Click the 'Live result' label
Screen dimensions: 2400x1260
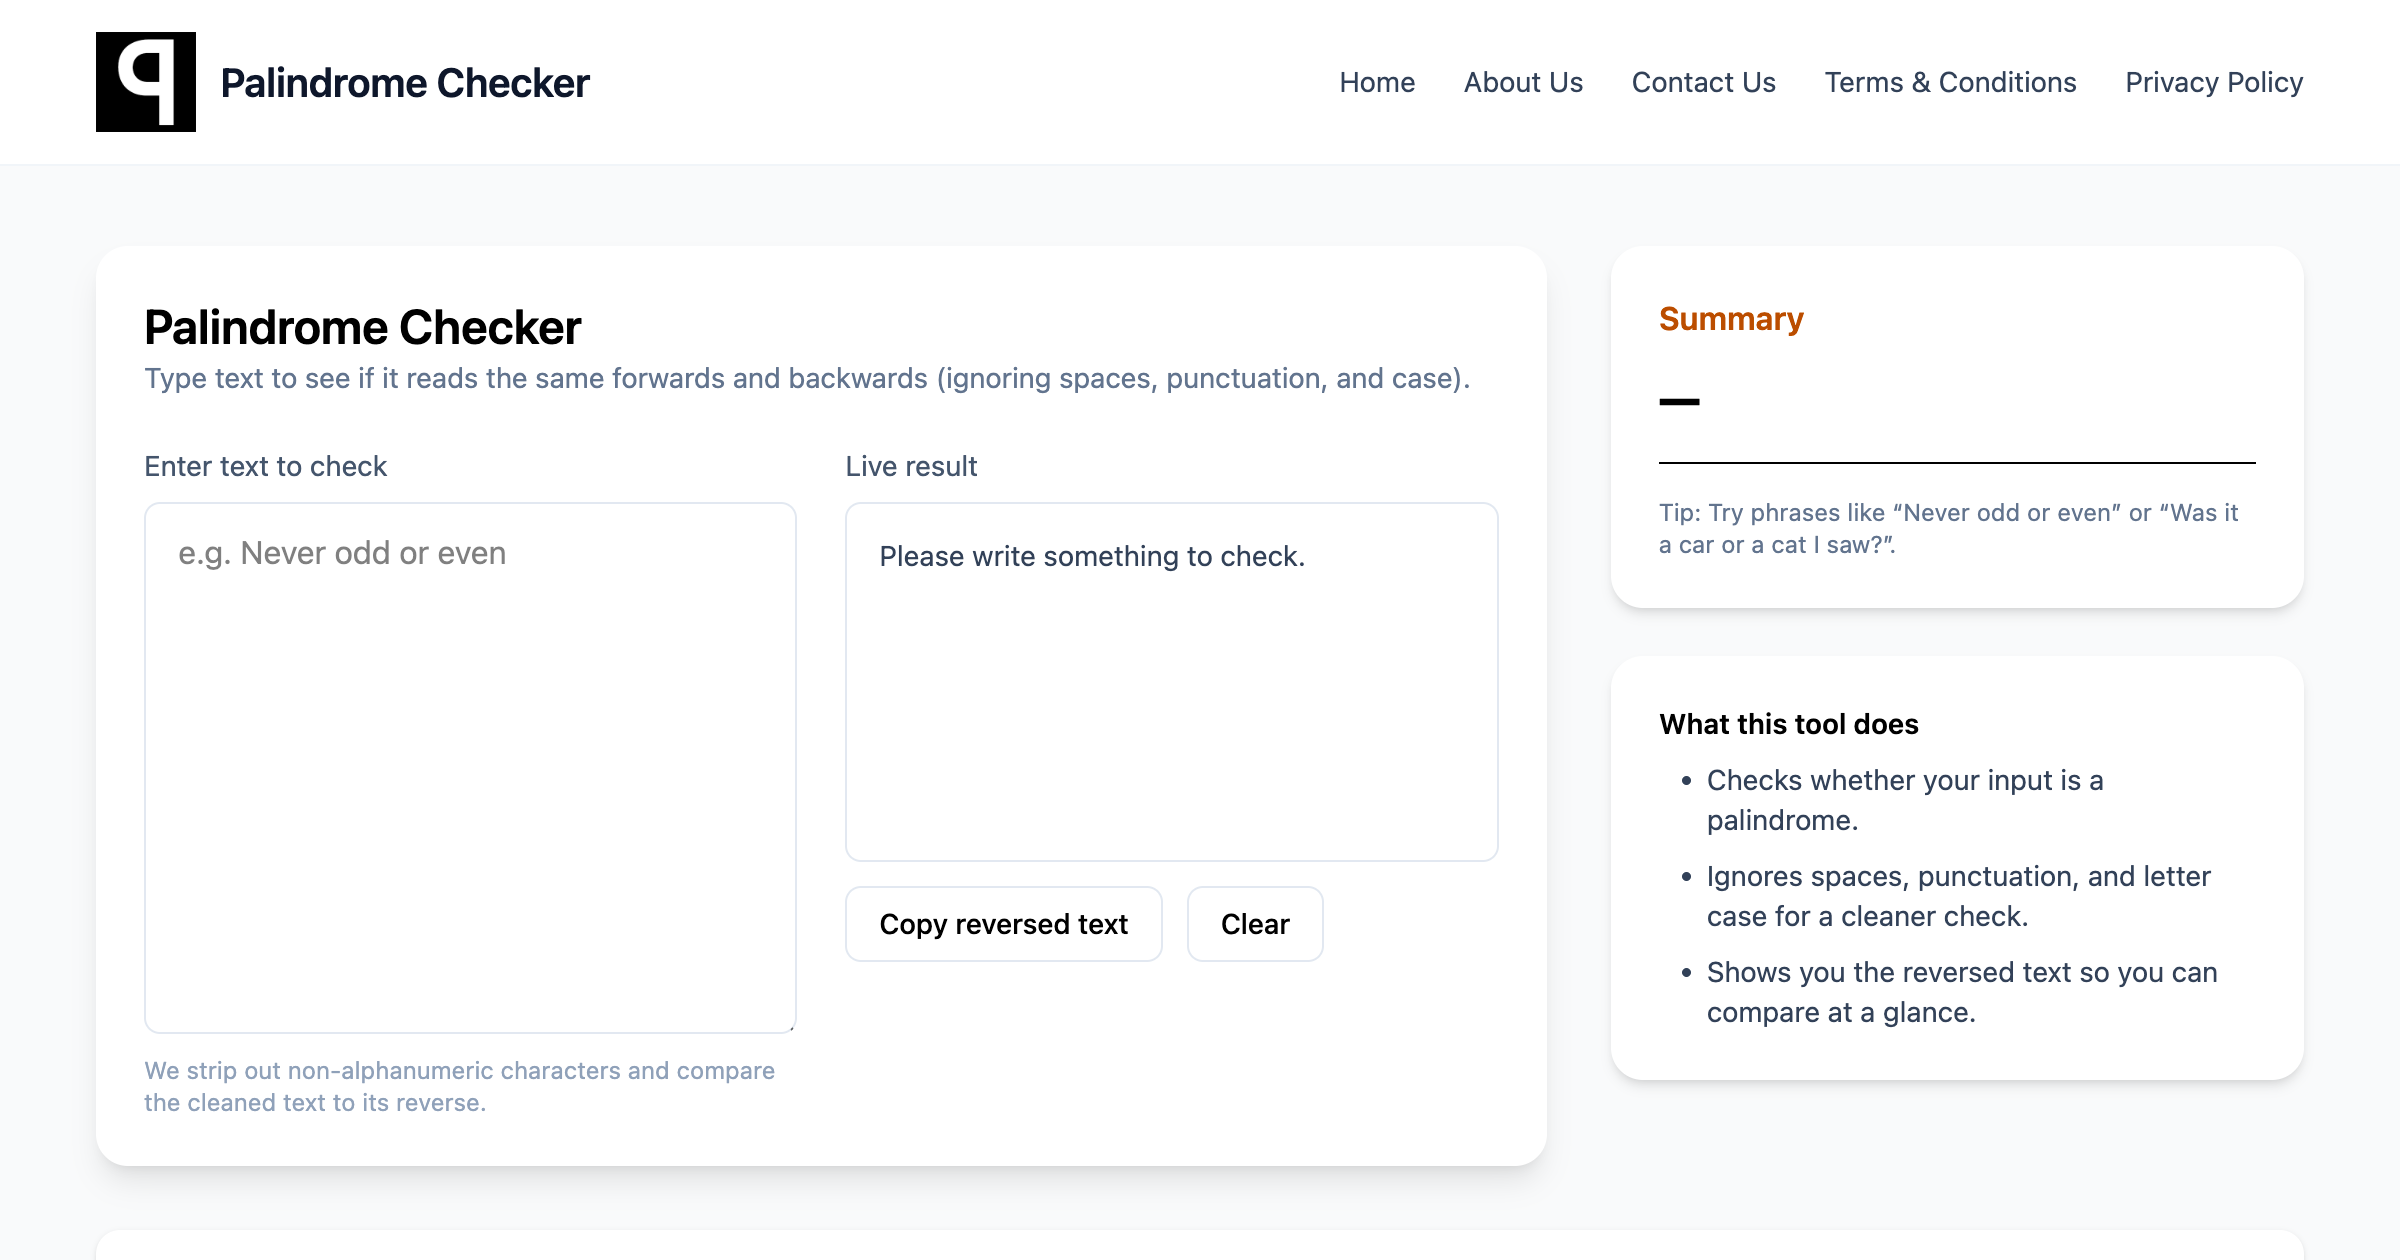911,466
